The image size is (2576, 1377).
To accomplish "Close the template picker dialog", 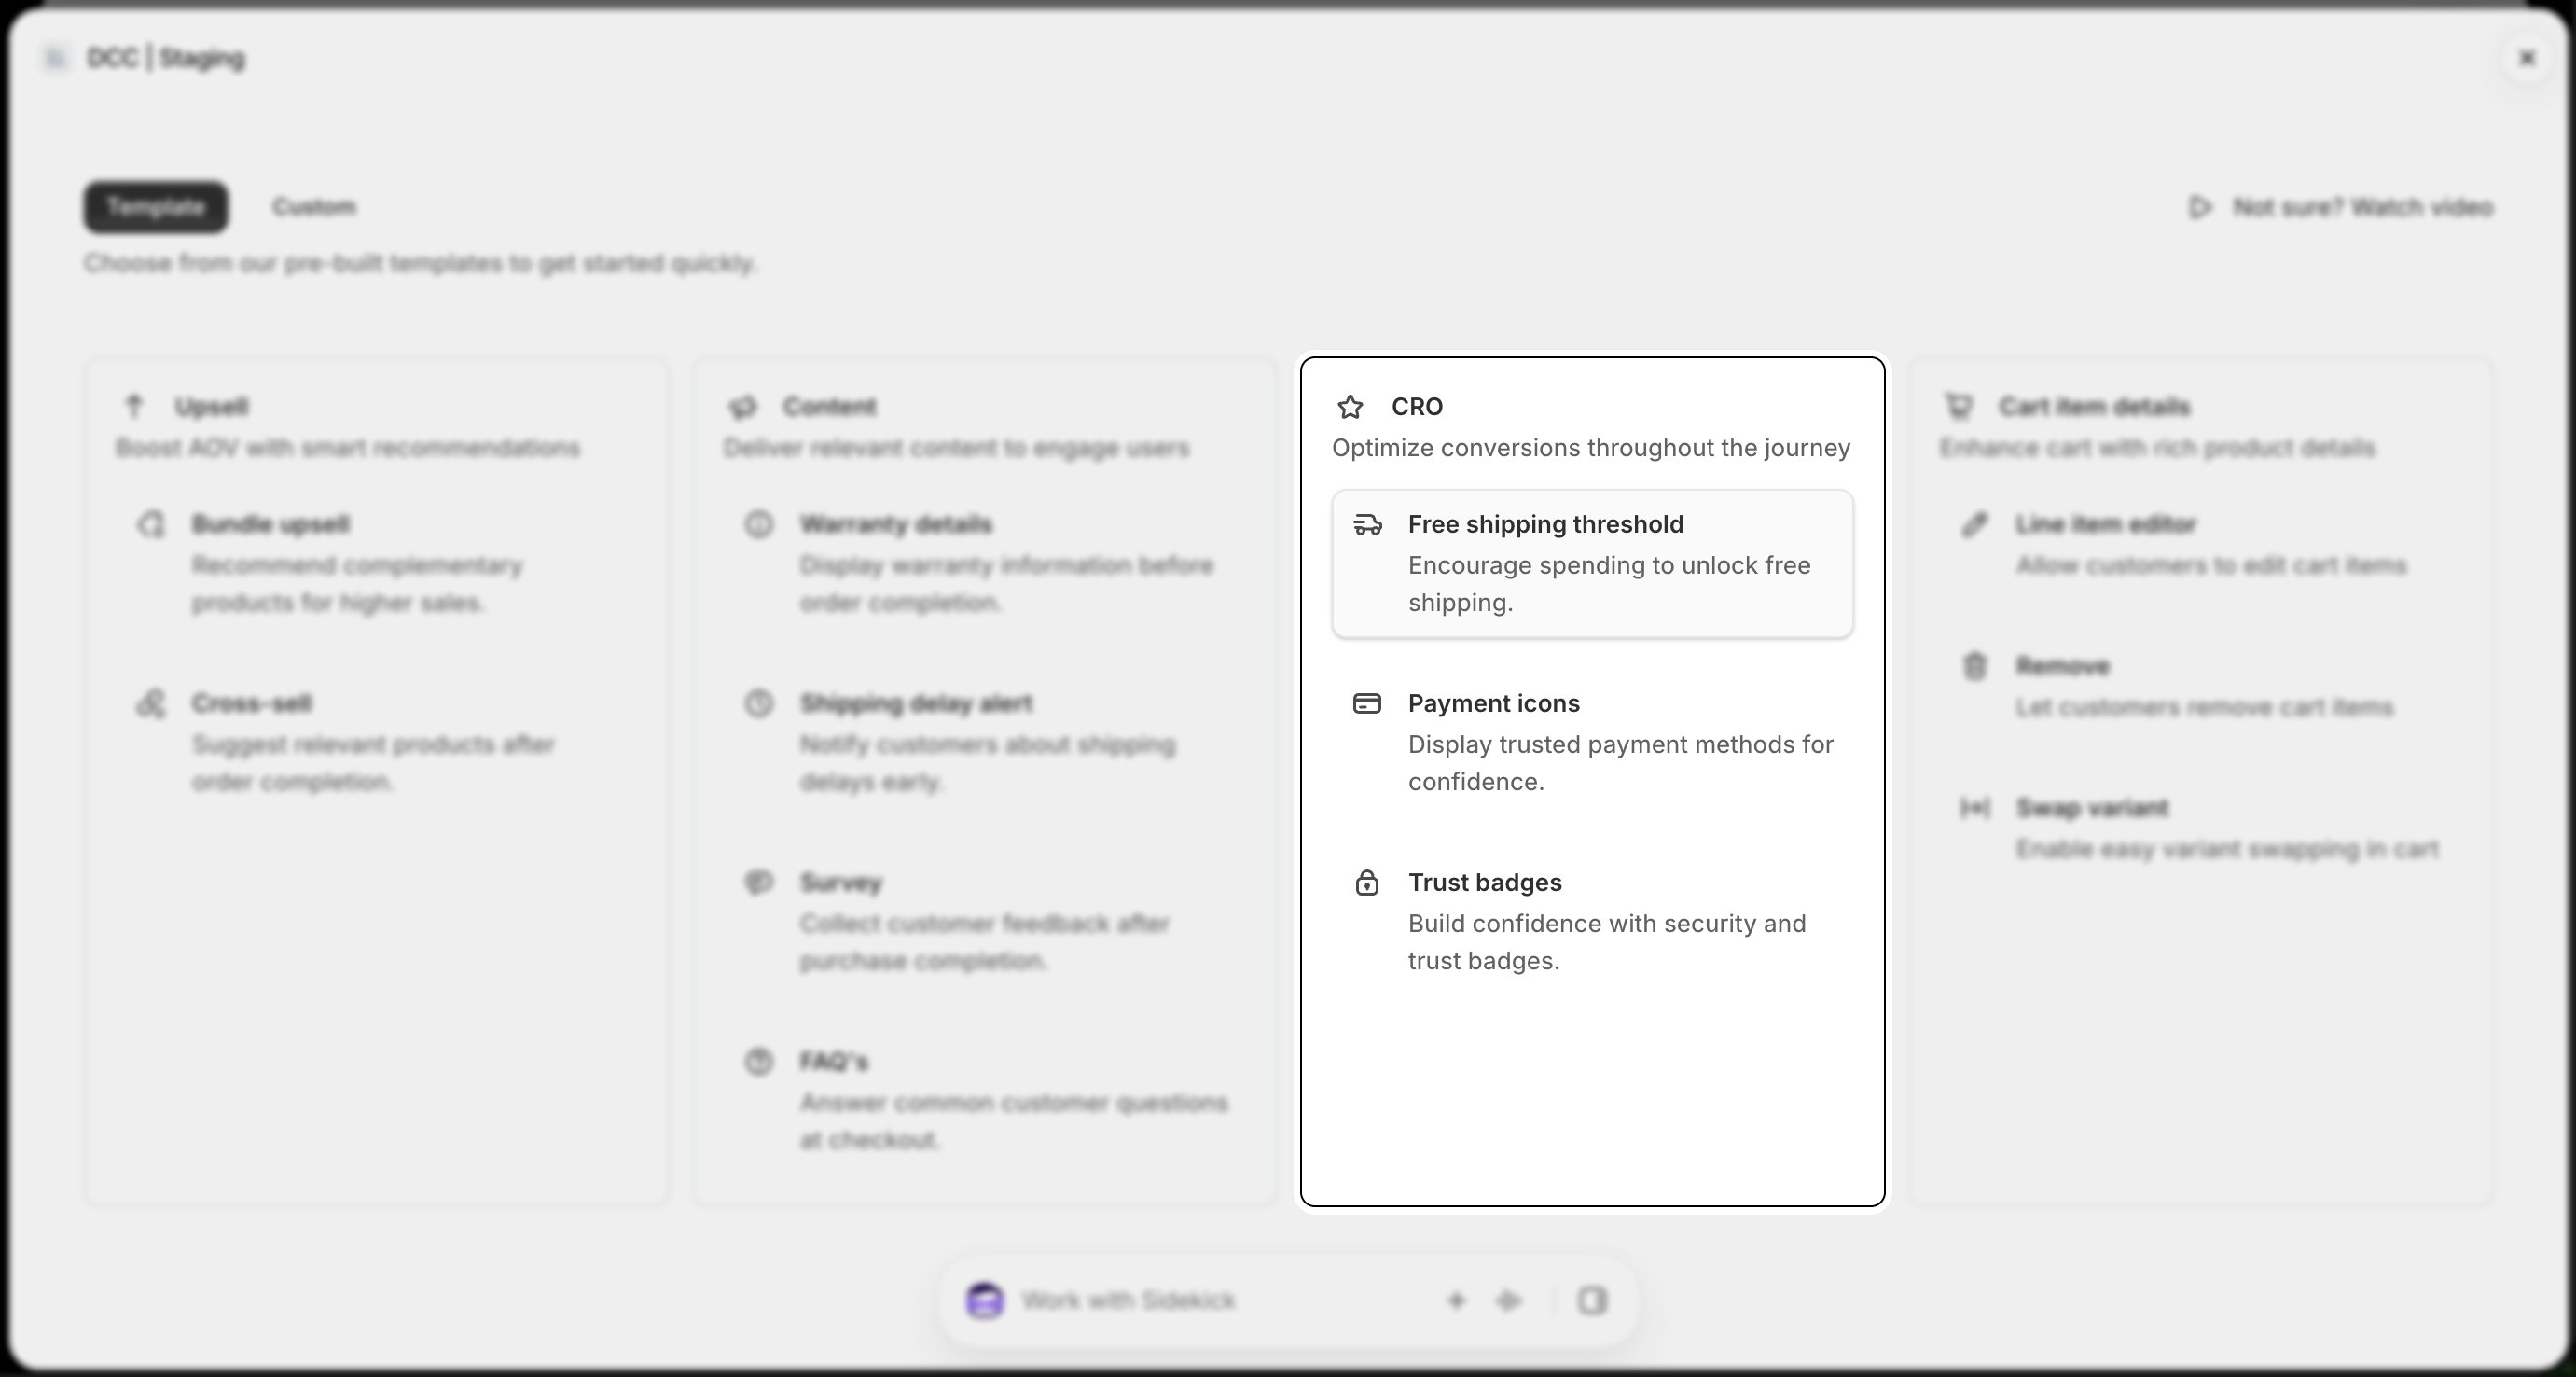I will [2527, 58].
